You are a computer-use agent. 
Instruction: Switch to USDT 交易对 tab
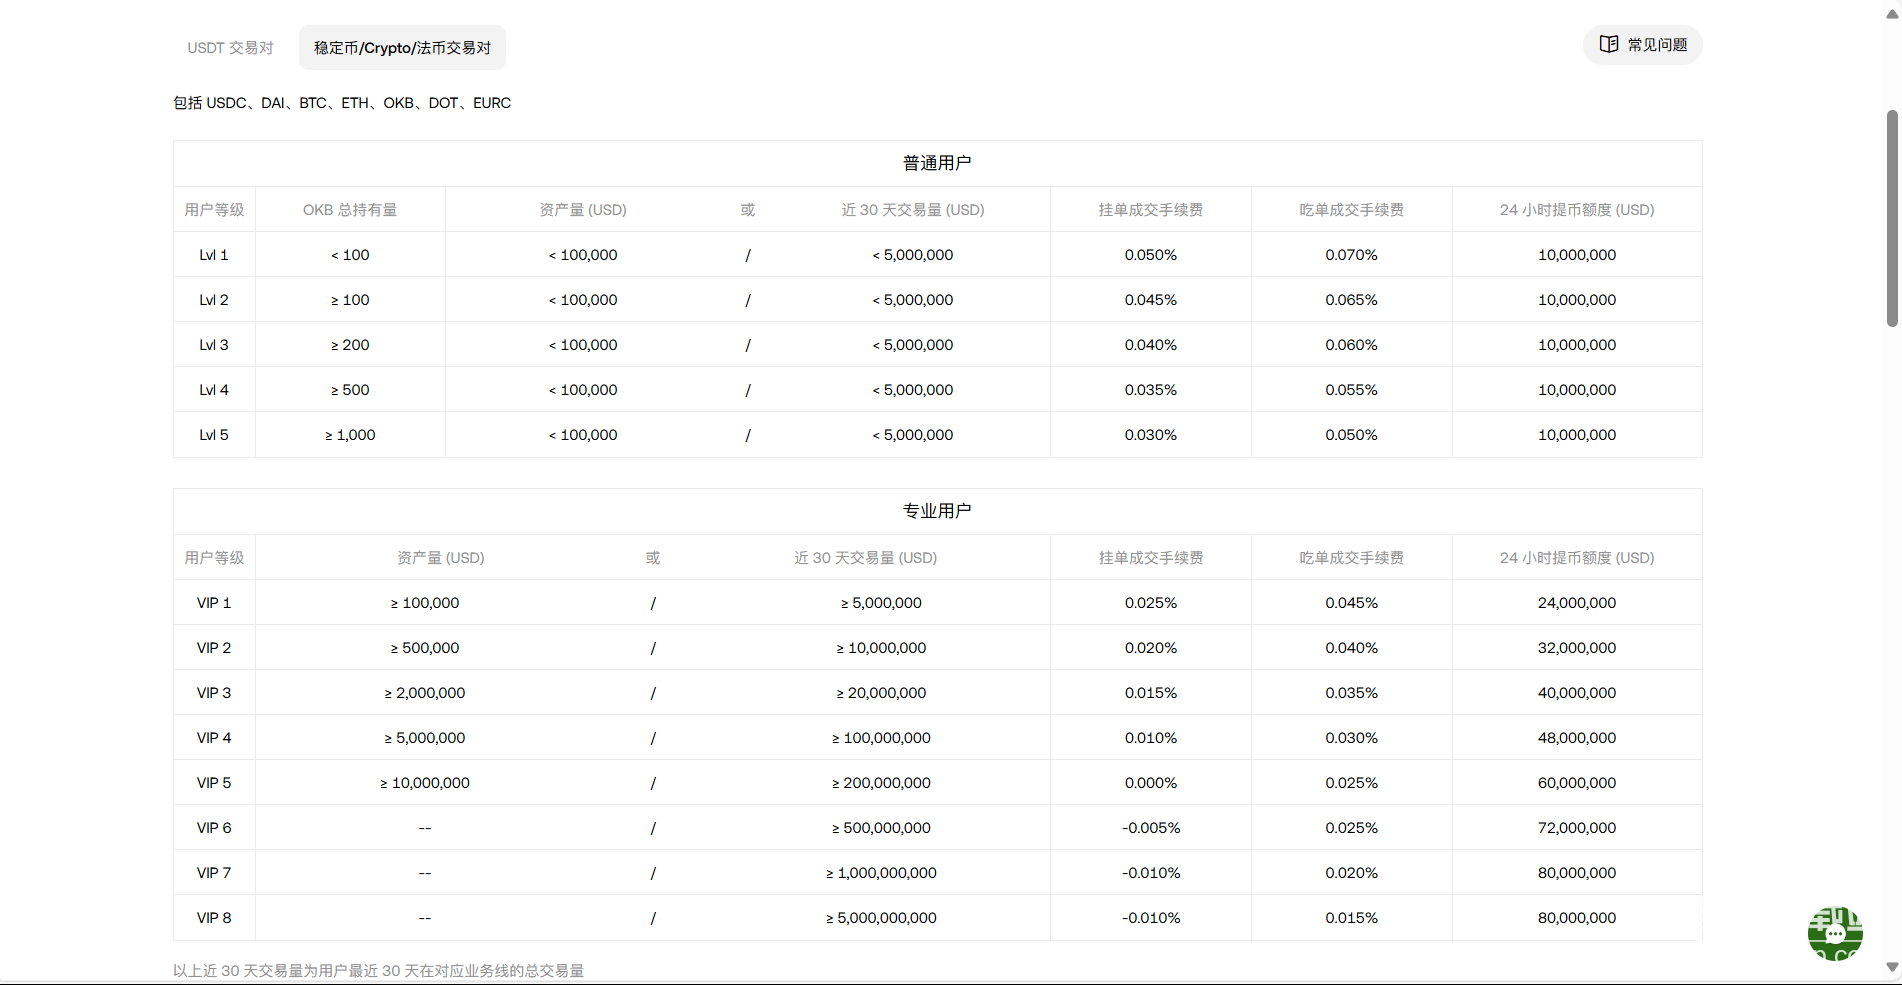tap(230, 48)
